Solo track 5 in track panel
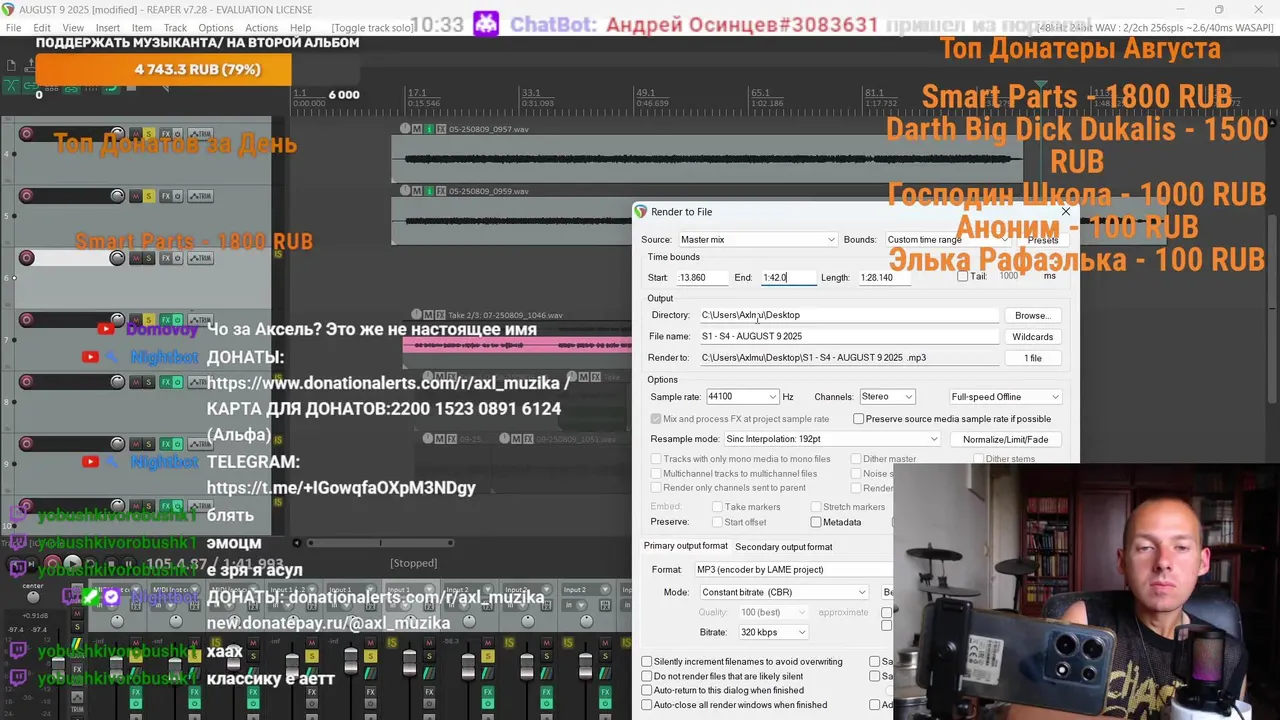The image size is (1280, 720). pos(149,196)
